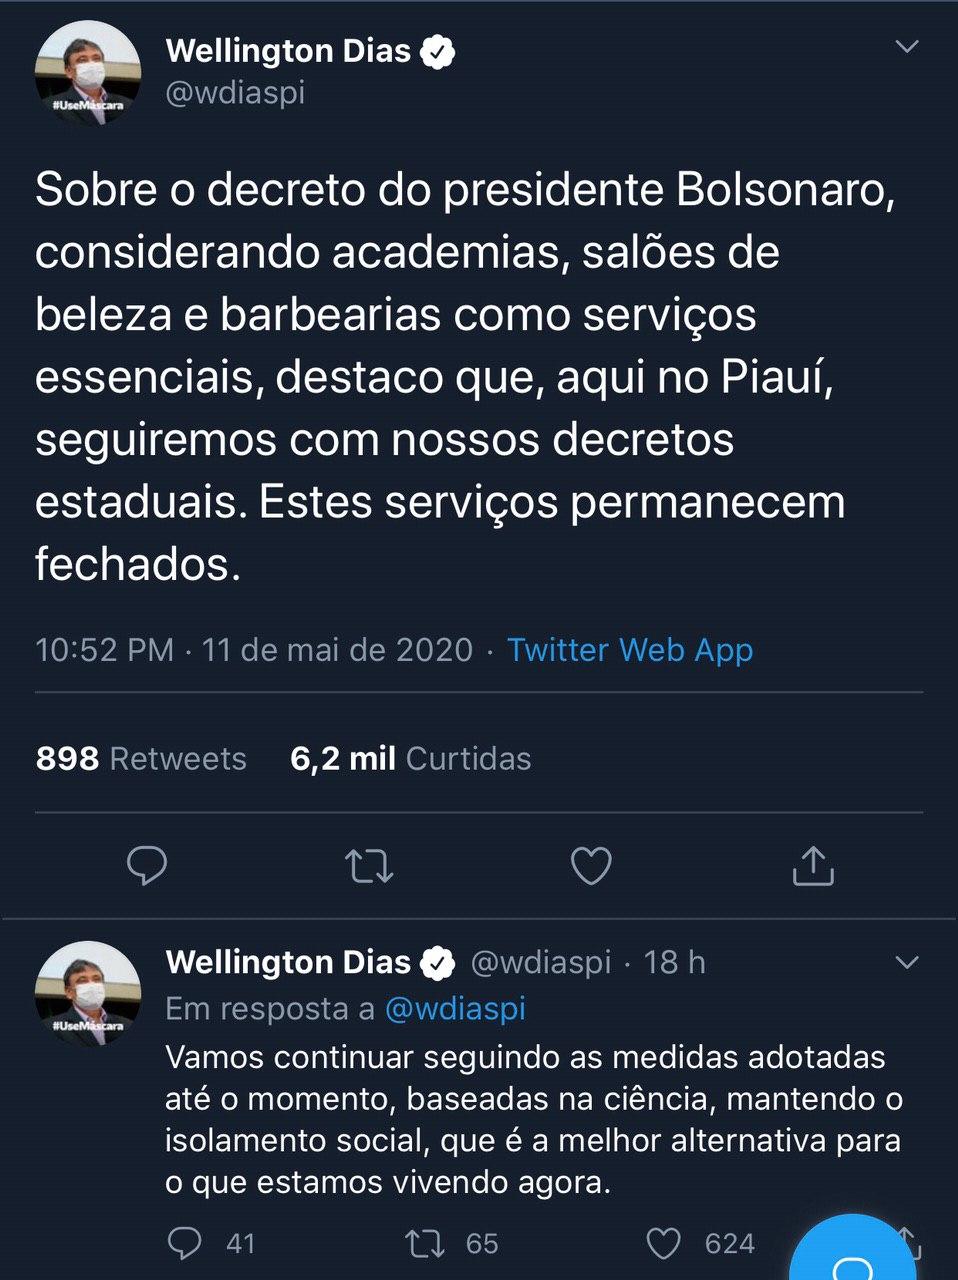This screenshot has height=1280, width=958.
Task: Click Wellington Dias name on reply tweet
Action: coord(288,962)
